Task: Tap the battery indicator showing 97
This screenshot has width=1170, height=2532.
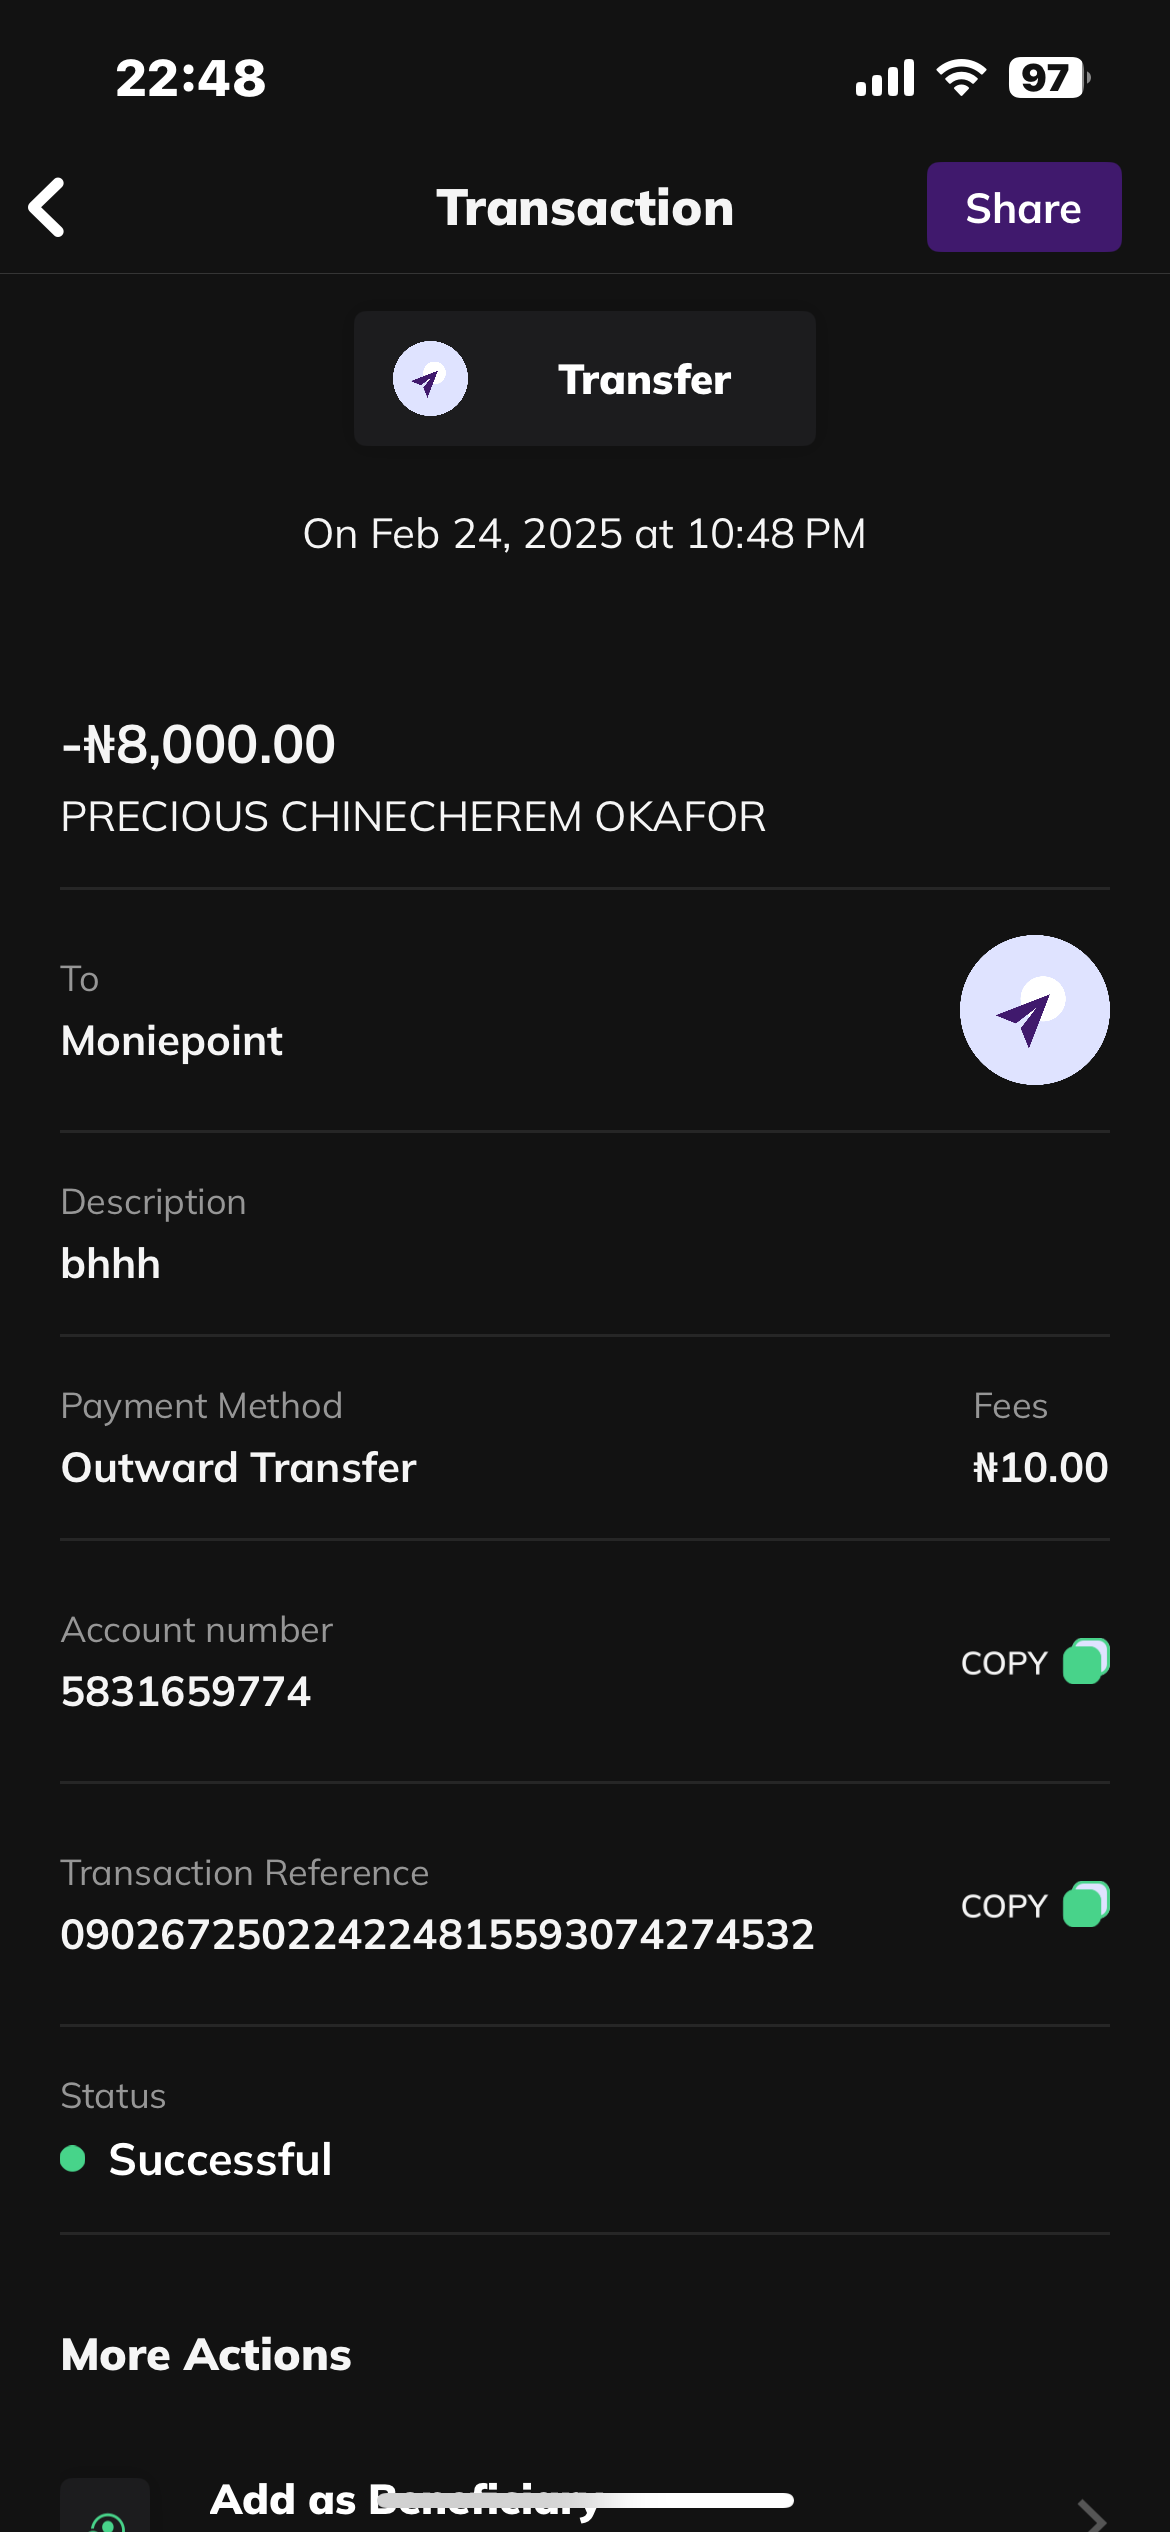Action: click(1047, 77)
